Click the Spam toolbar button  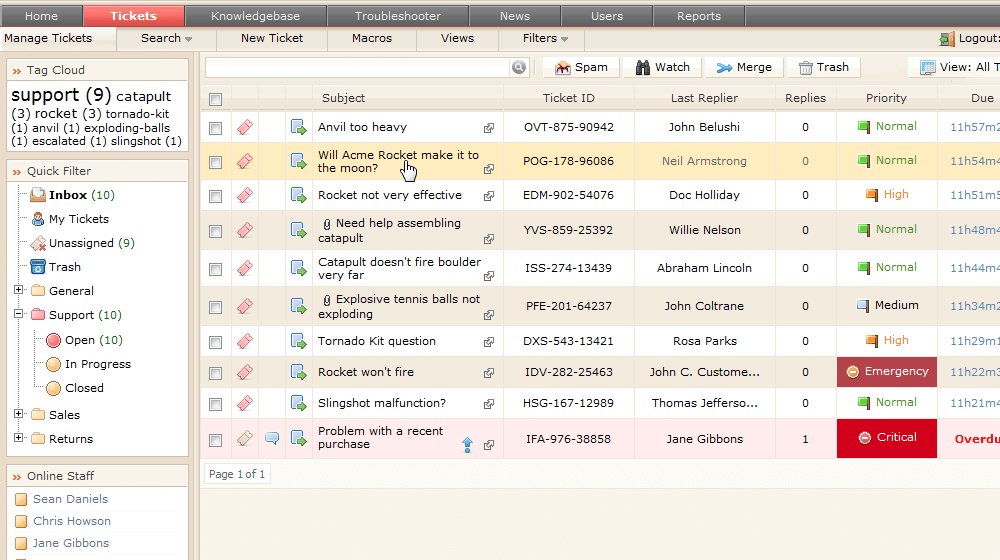(581, 67)
